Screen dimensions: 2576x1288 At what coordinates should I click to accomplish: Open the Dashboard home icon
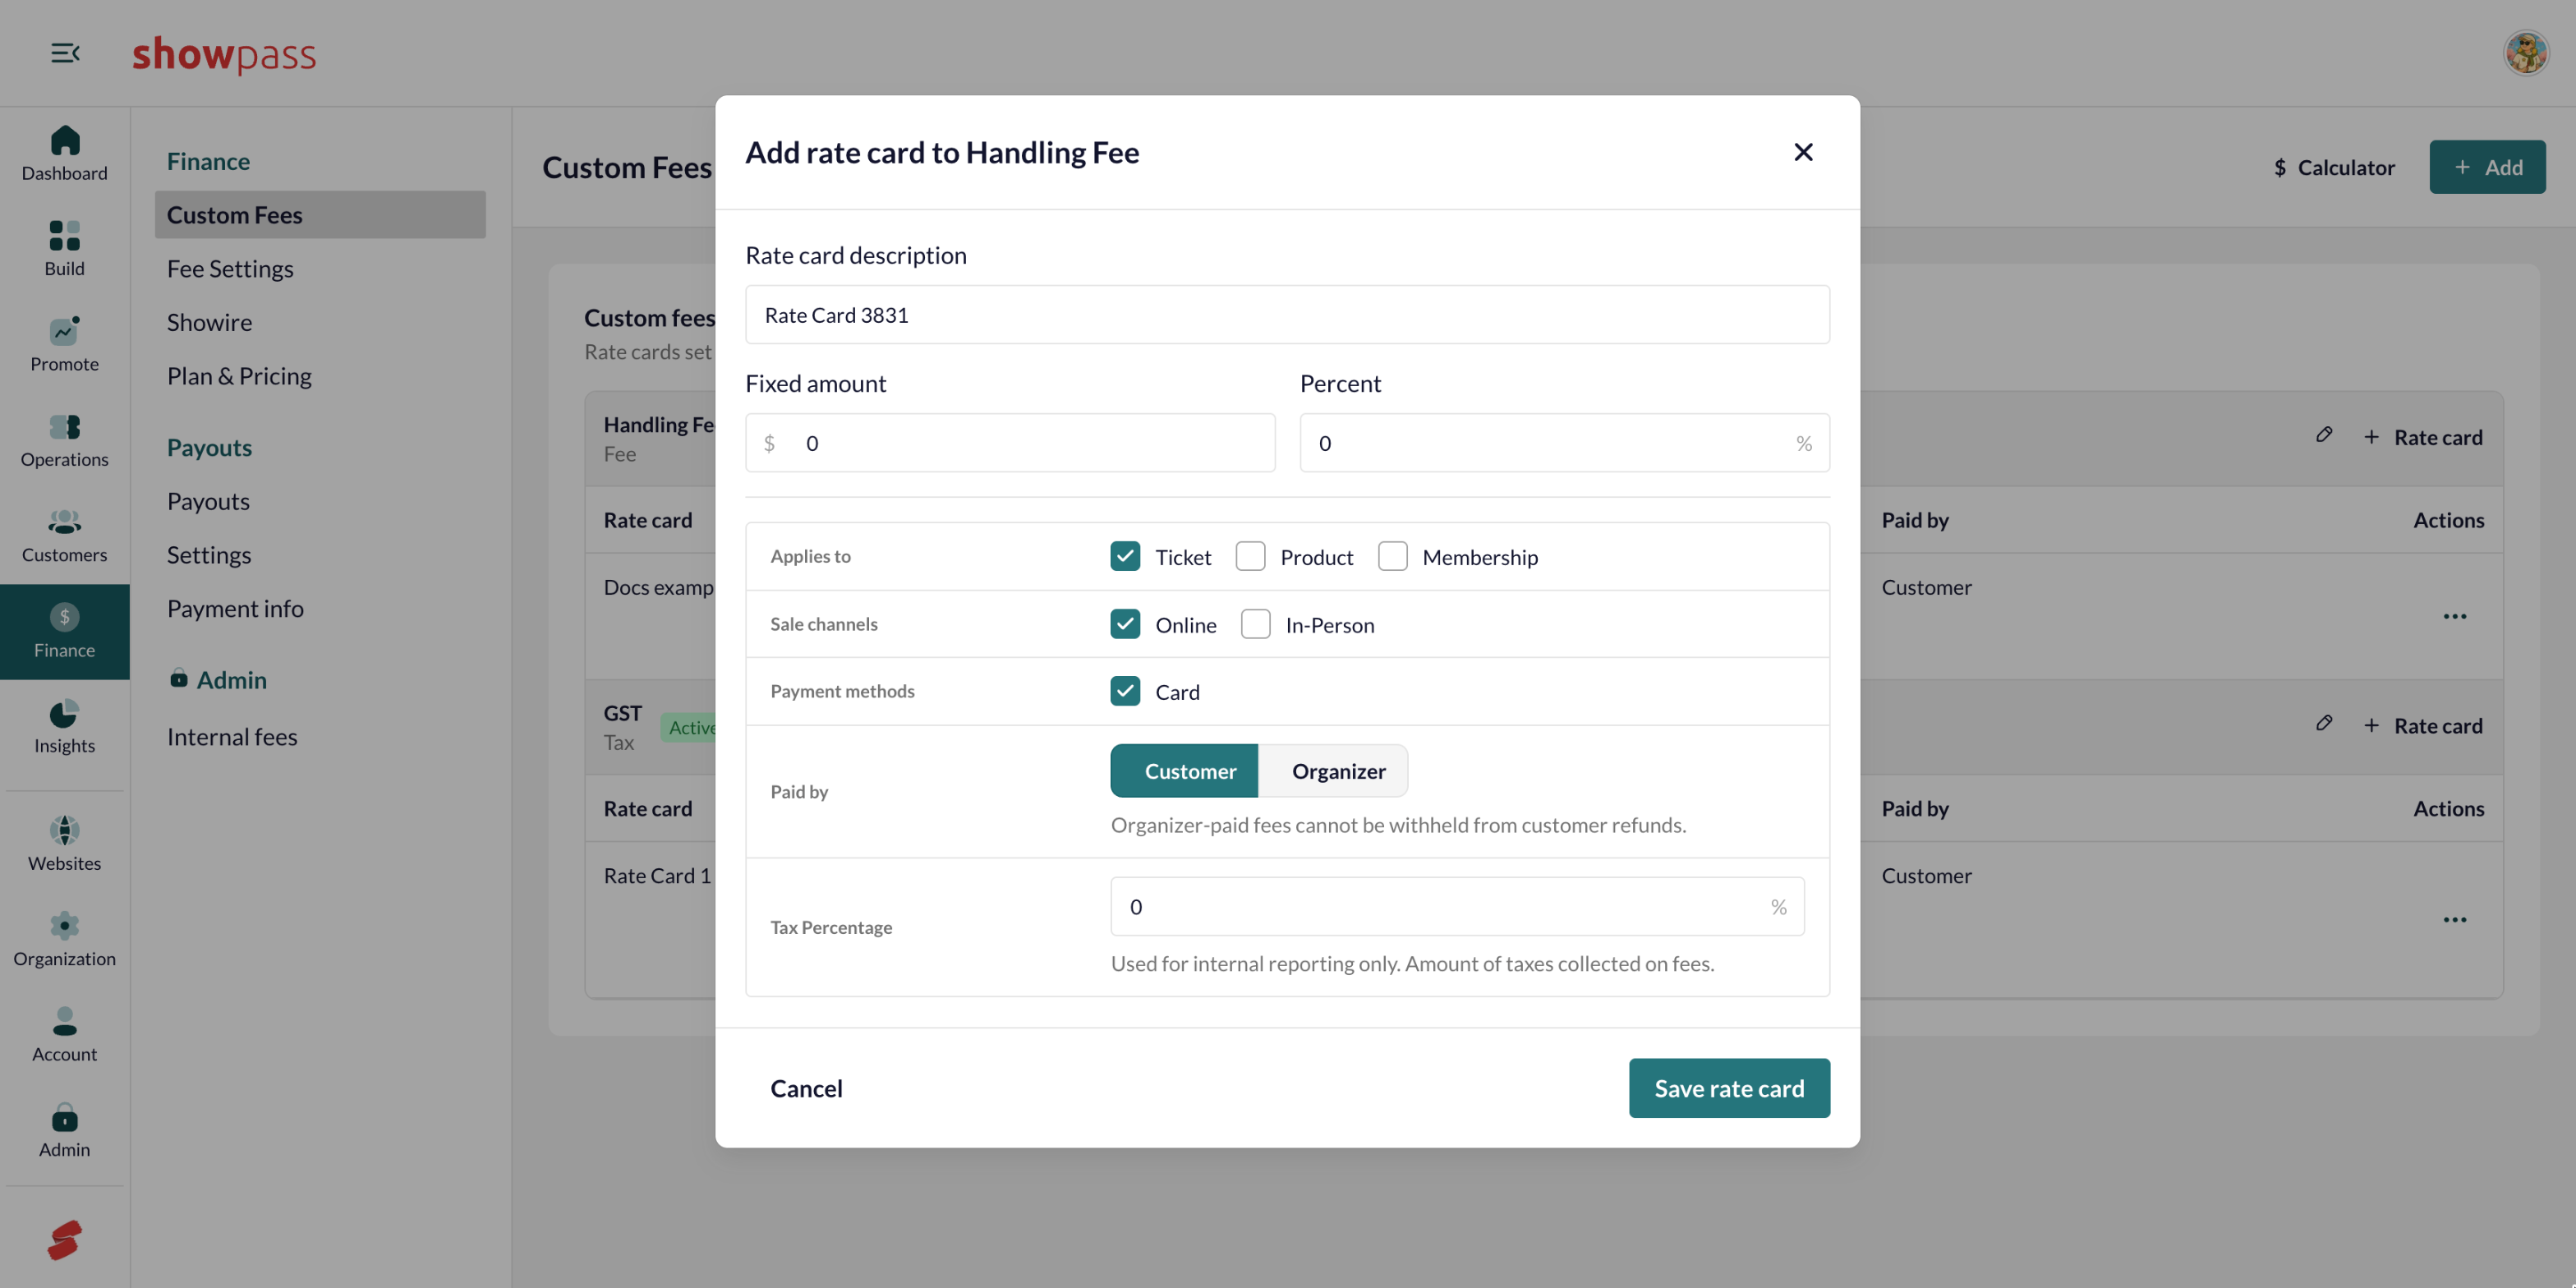tap(65, 140)
